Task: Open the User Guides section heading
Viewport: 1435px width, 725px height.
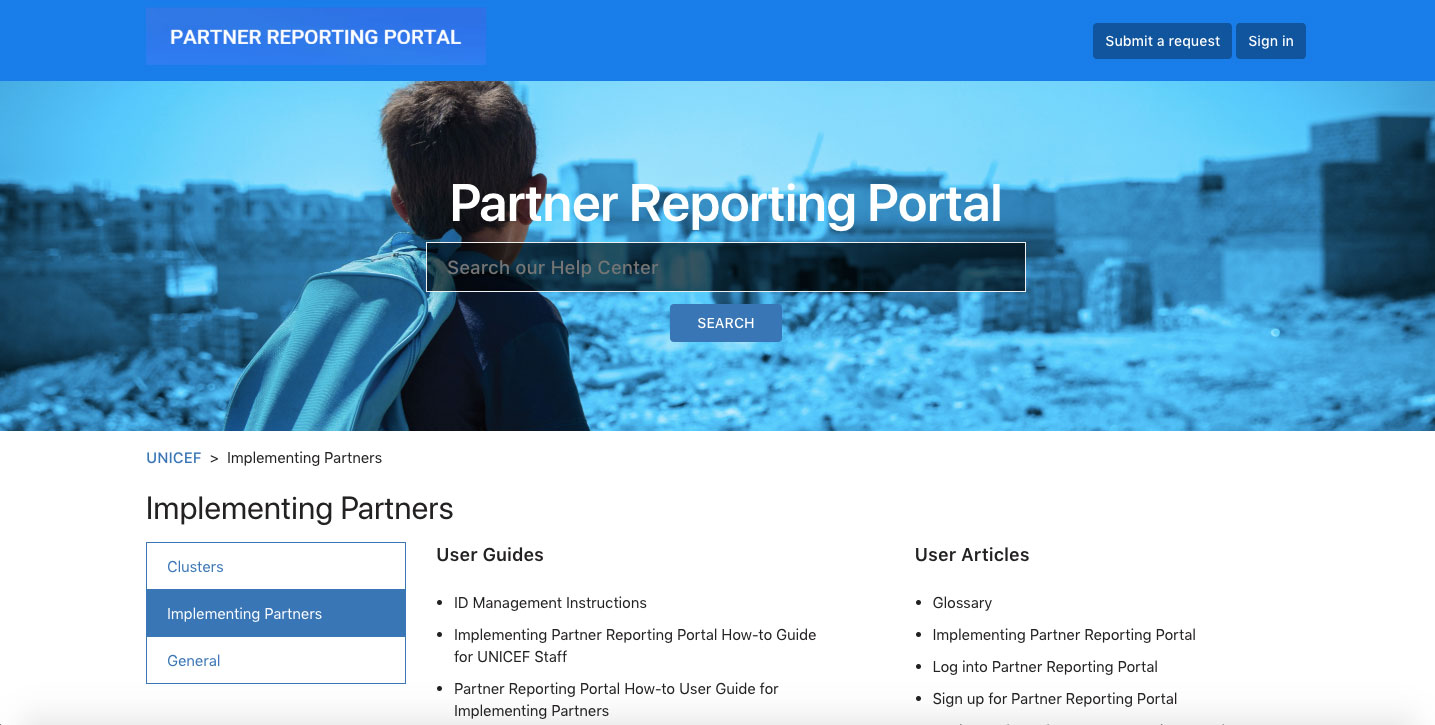Action: pyautogui.click(x=490, y=555)
